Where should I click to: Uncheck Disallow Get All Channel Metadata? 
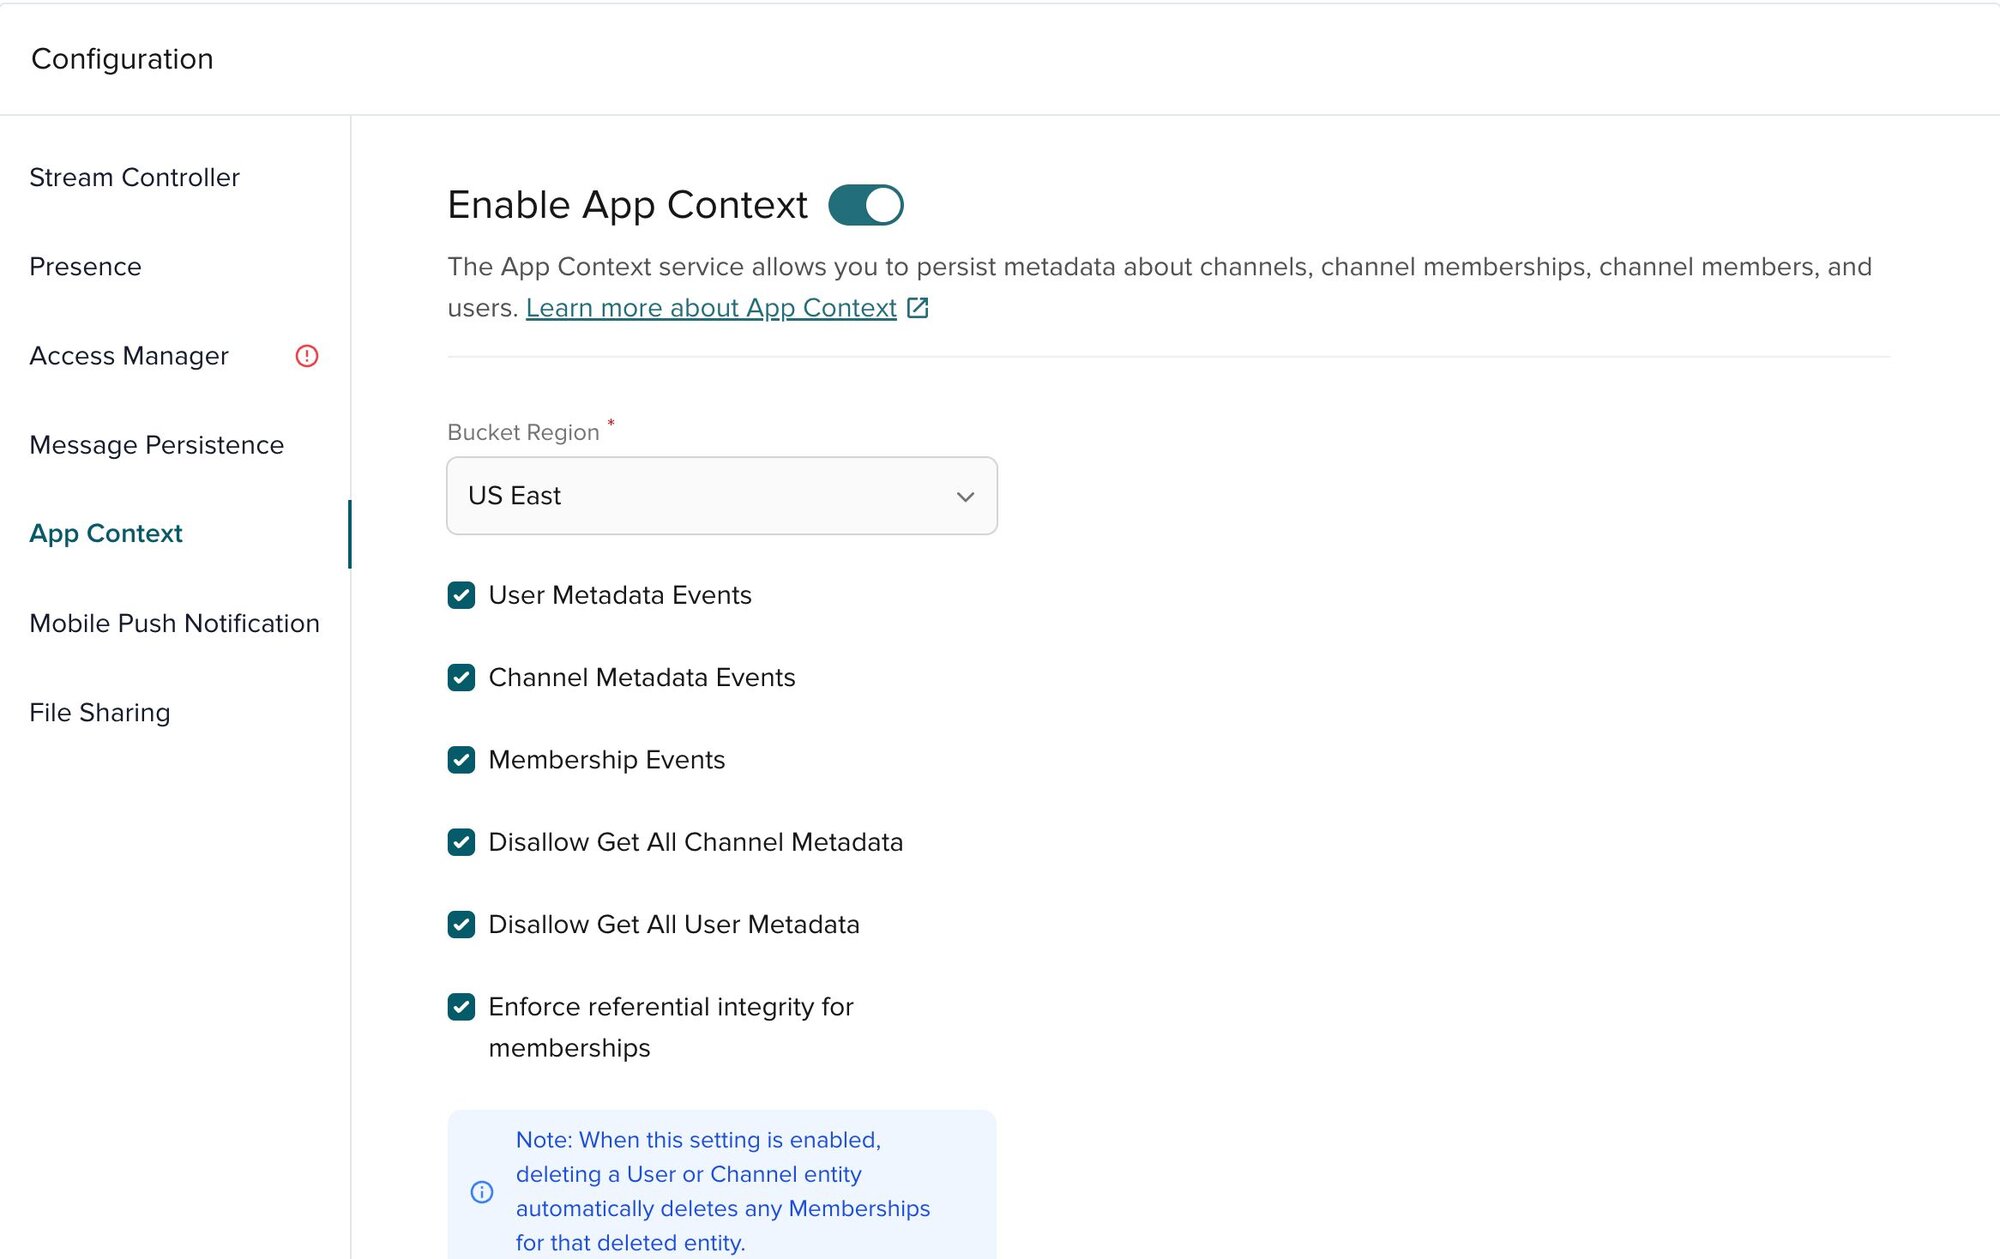tap(461, 842)
